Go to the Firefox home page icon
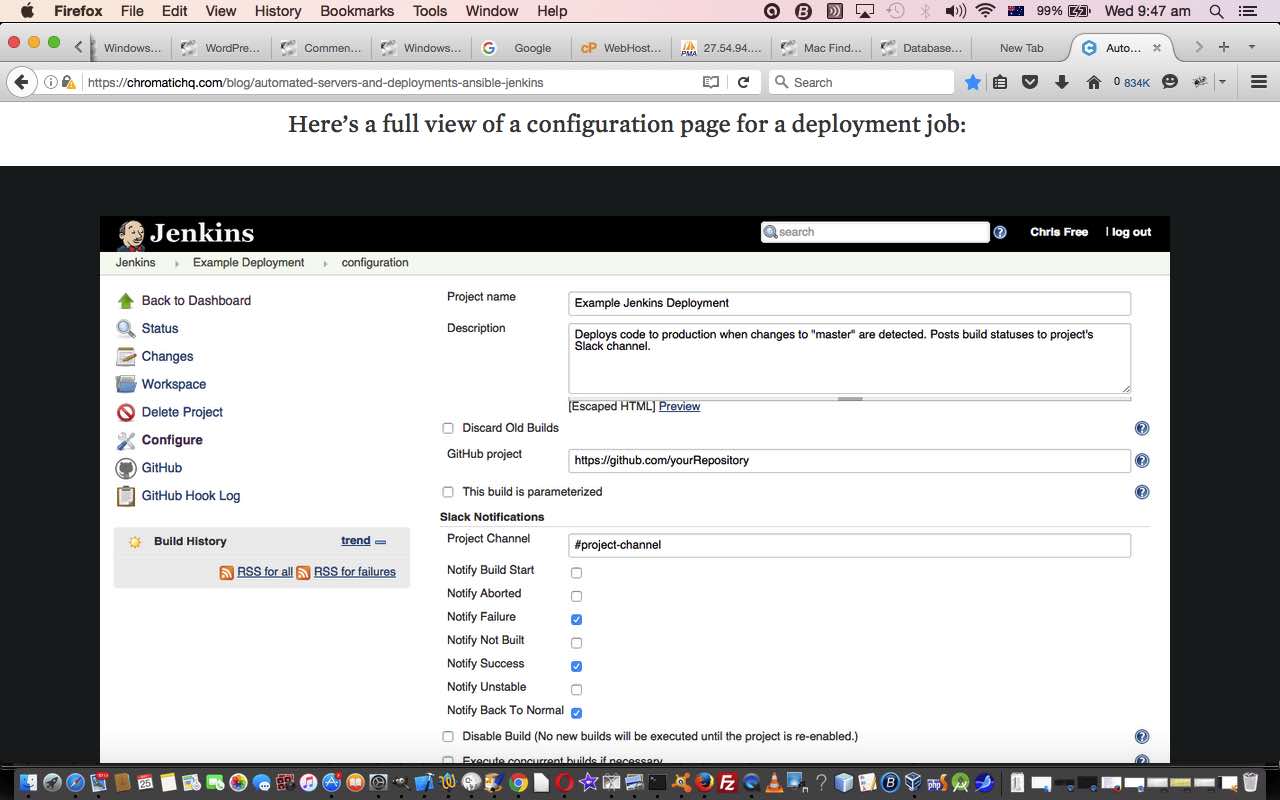 click(x=1094, y=82)
